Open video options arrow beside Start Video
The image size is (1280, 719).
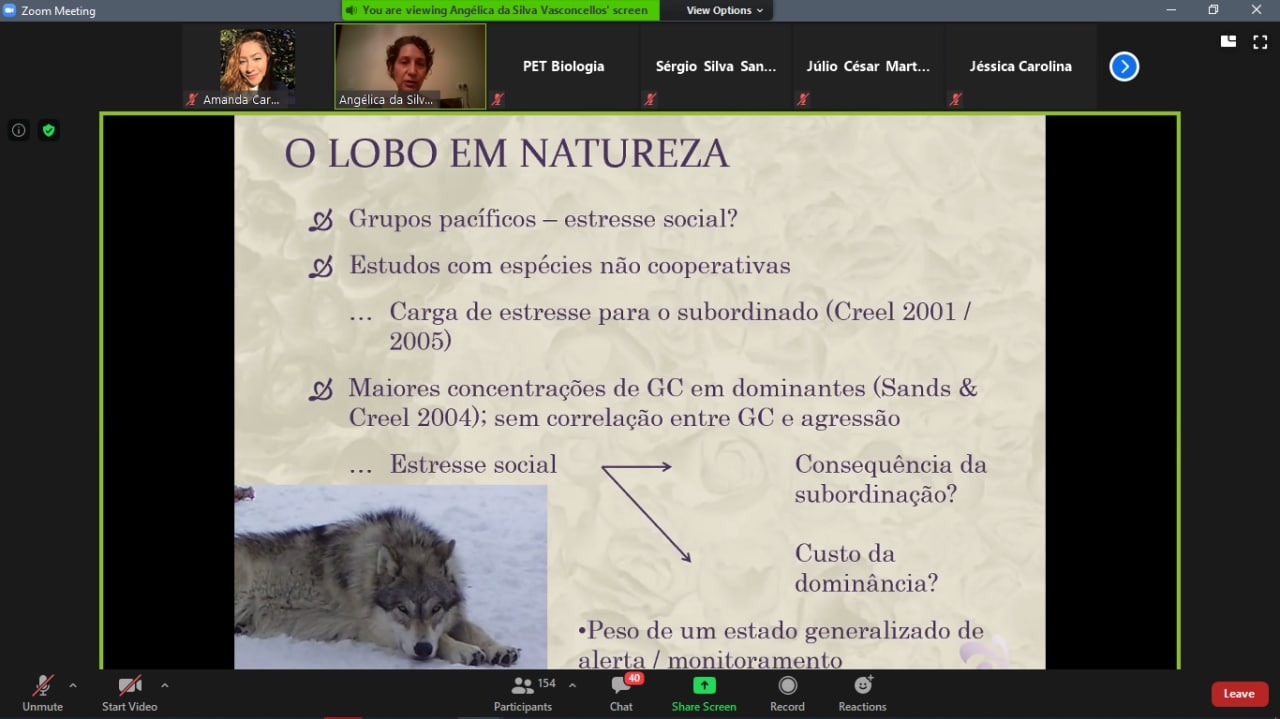[164, 686]
